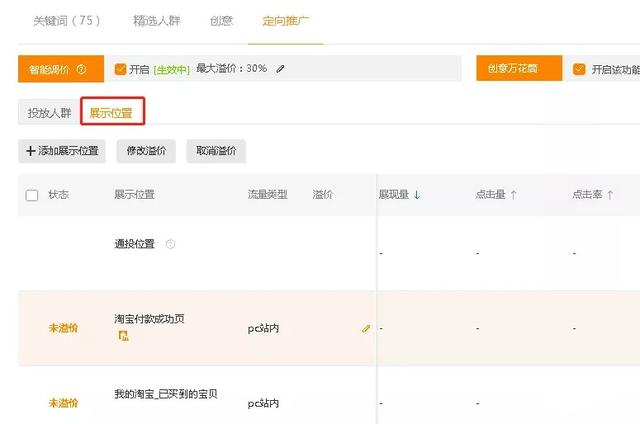Switch to the 精选人群 tab
The image size is (640, 424).
point(156,20)
